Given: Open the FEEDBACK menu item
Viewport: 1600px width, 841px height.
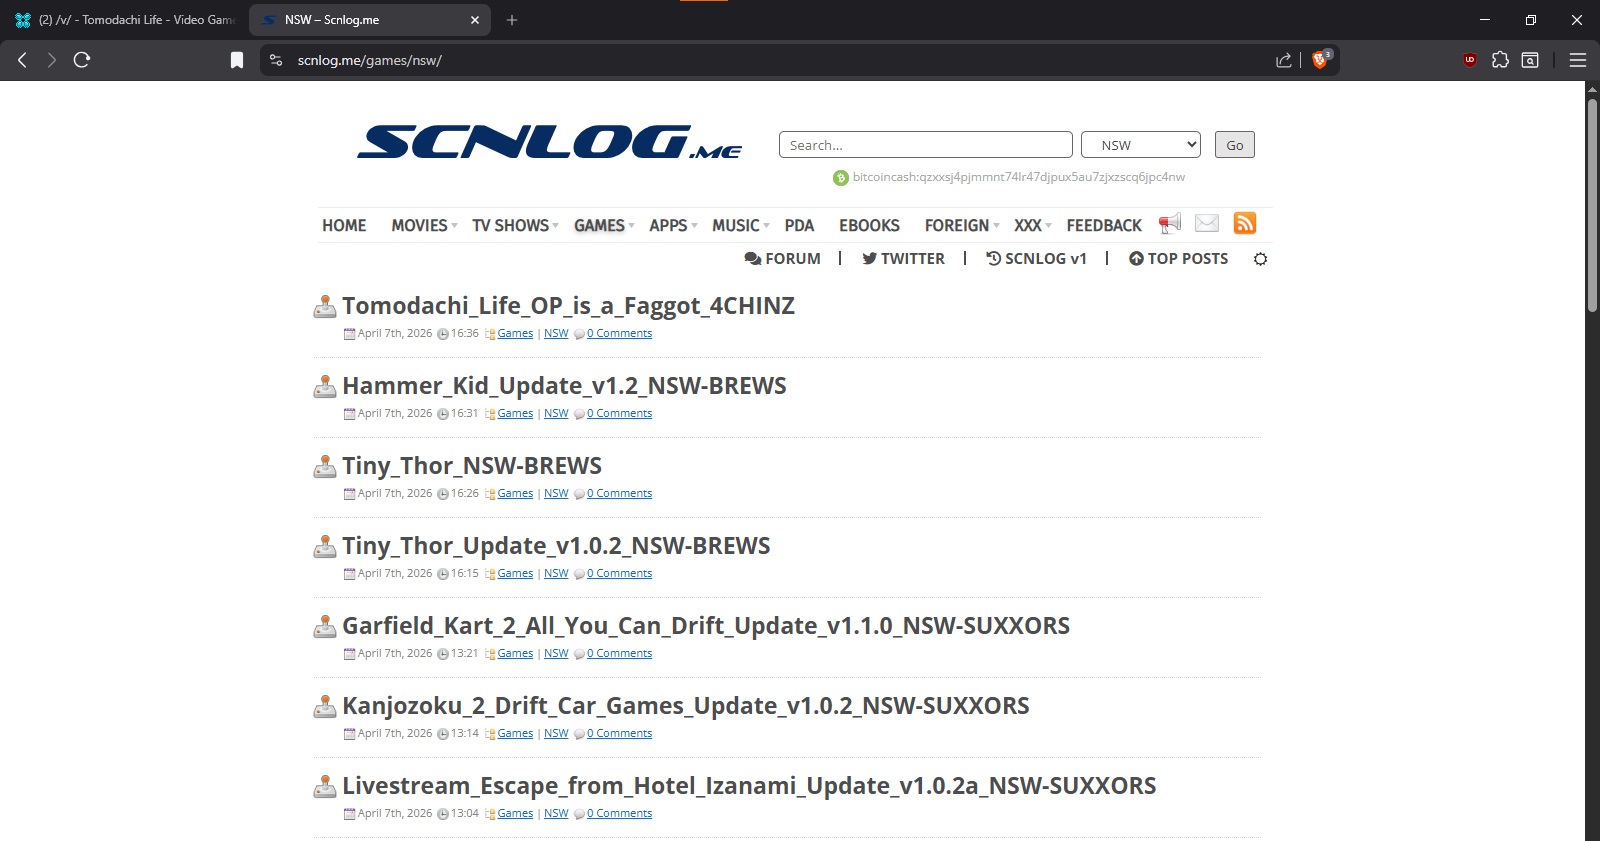Looking at the screenshot, I should 1104,226.
